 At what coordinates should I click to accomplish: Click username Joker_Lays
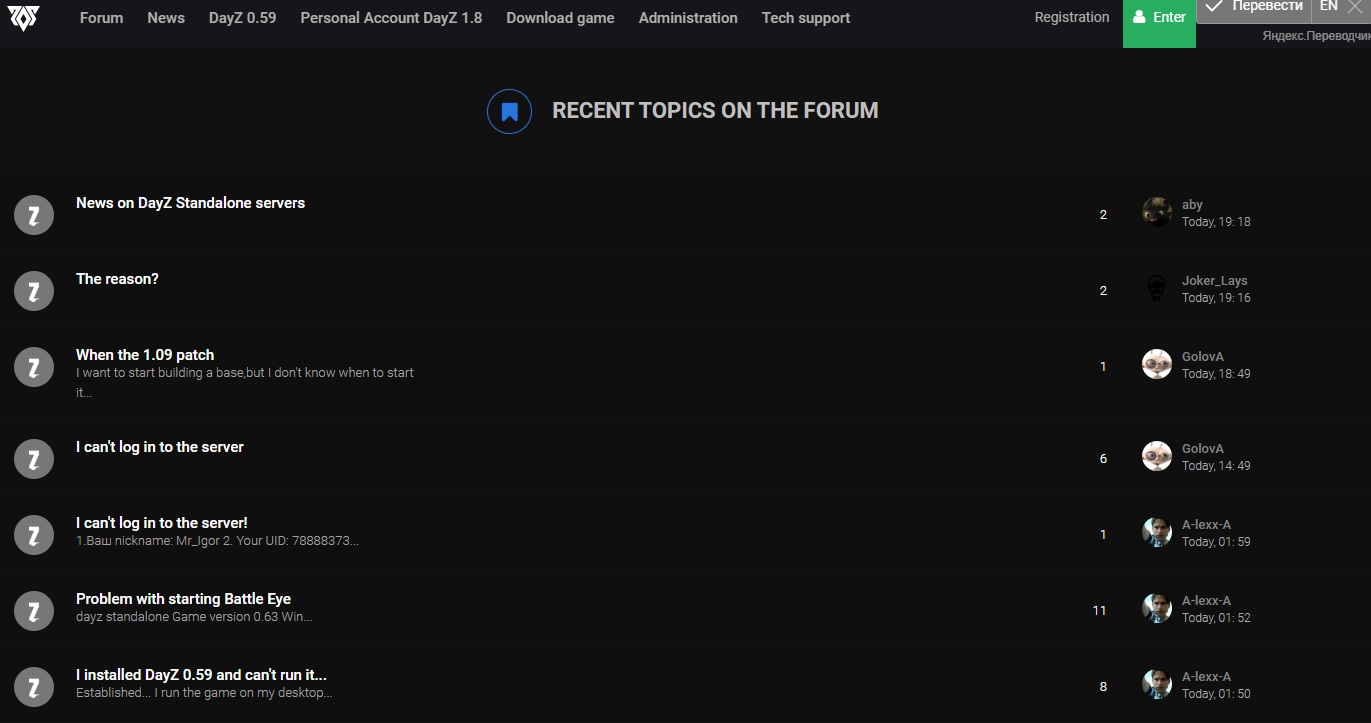point(1215,281)
